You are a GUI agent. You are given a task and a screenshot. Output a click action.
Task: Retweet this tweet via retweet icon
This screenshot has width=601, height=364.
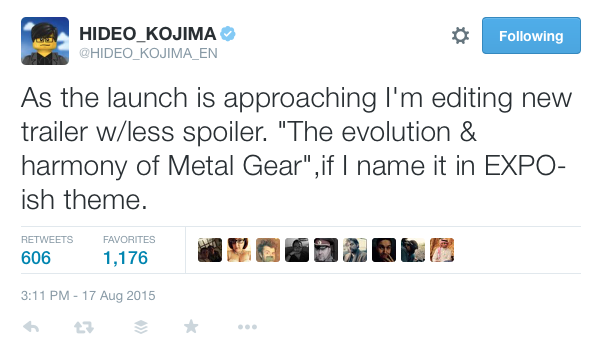[84, 327]
